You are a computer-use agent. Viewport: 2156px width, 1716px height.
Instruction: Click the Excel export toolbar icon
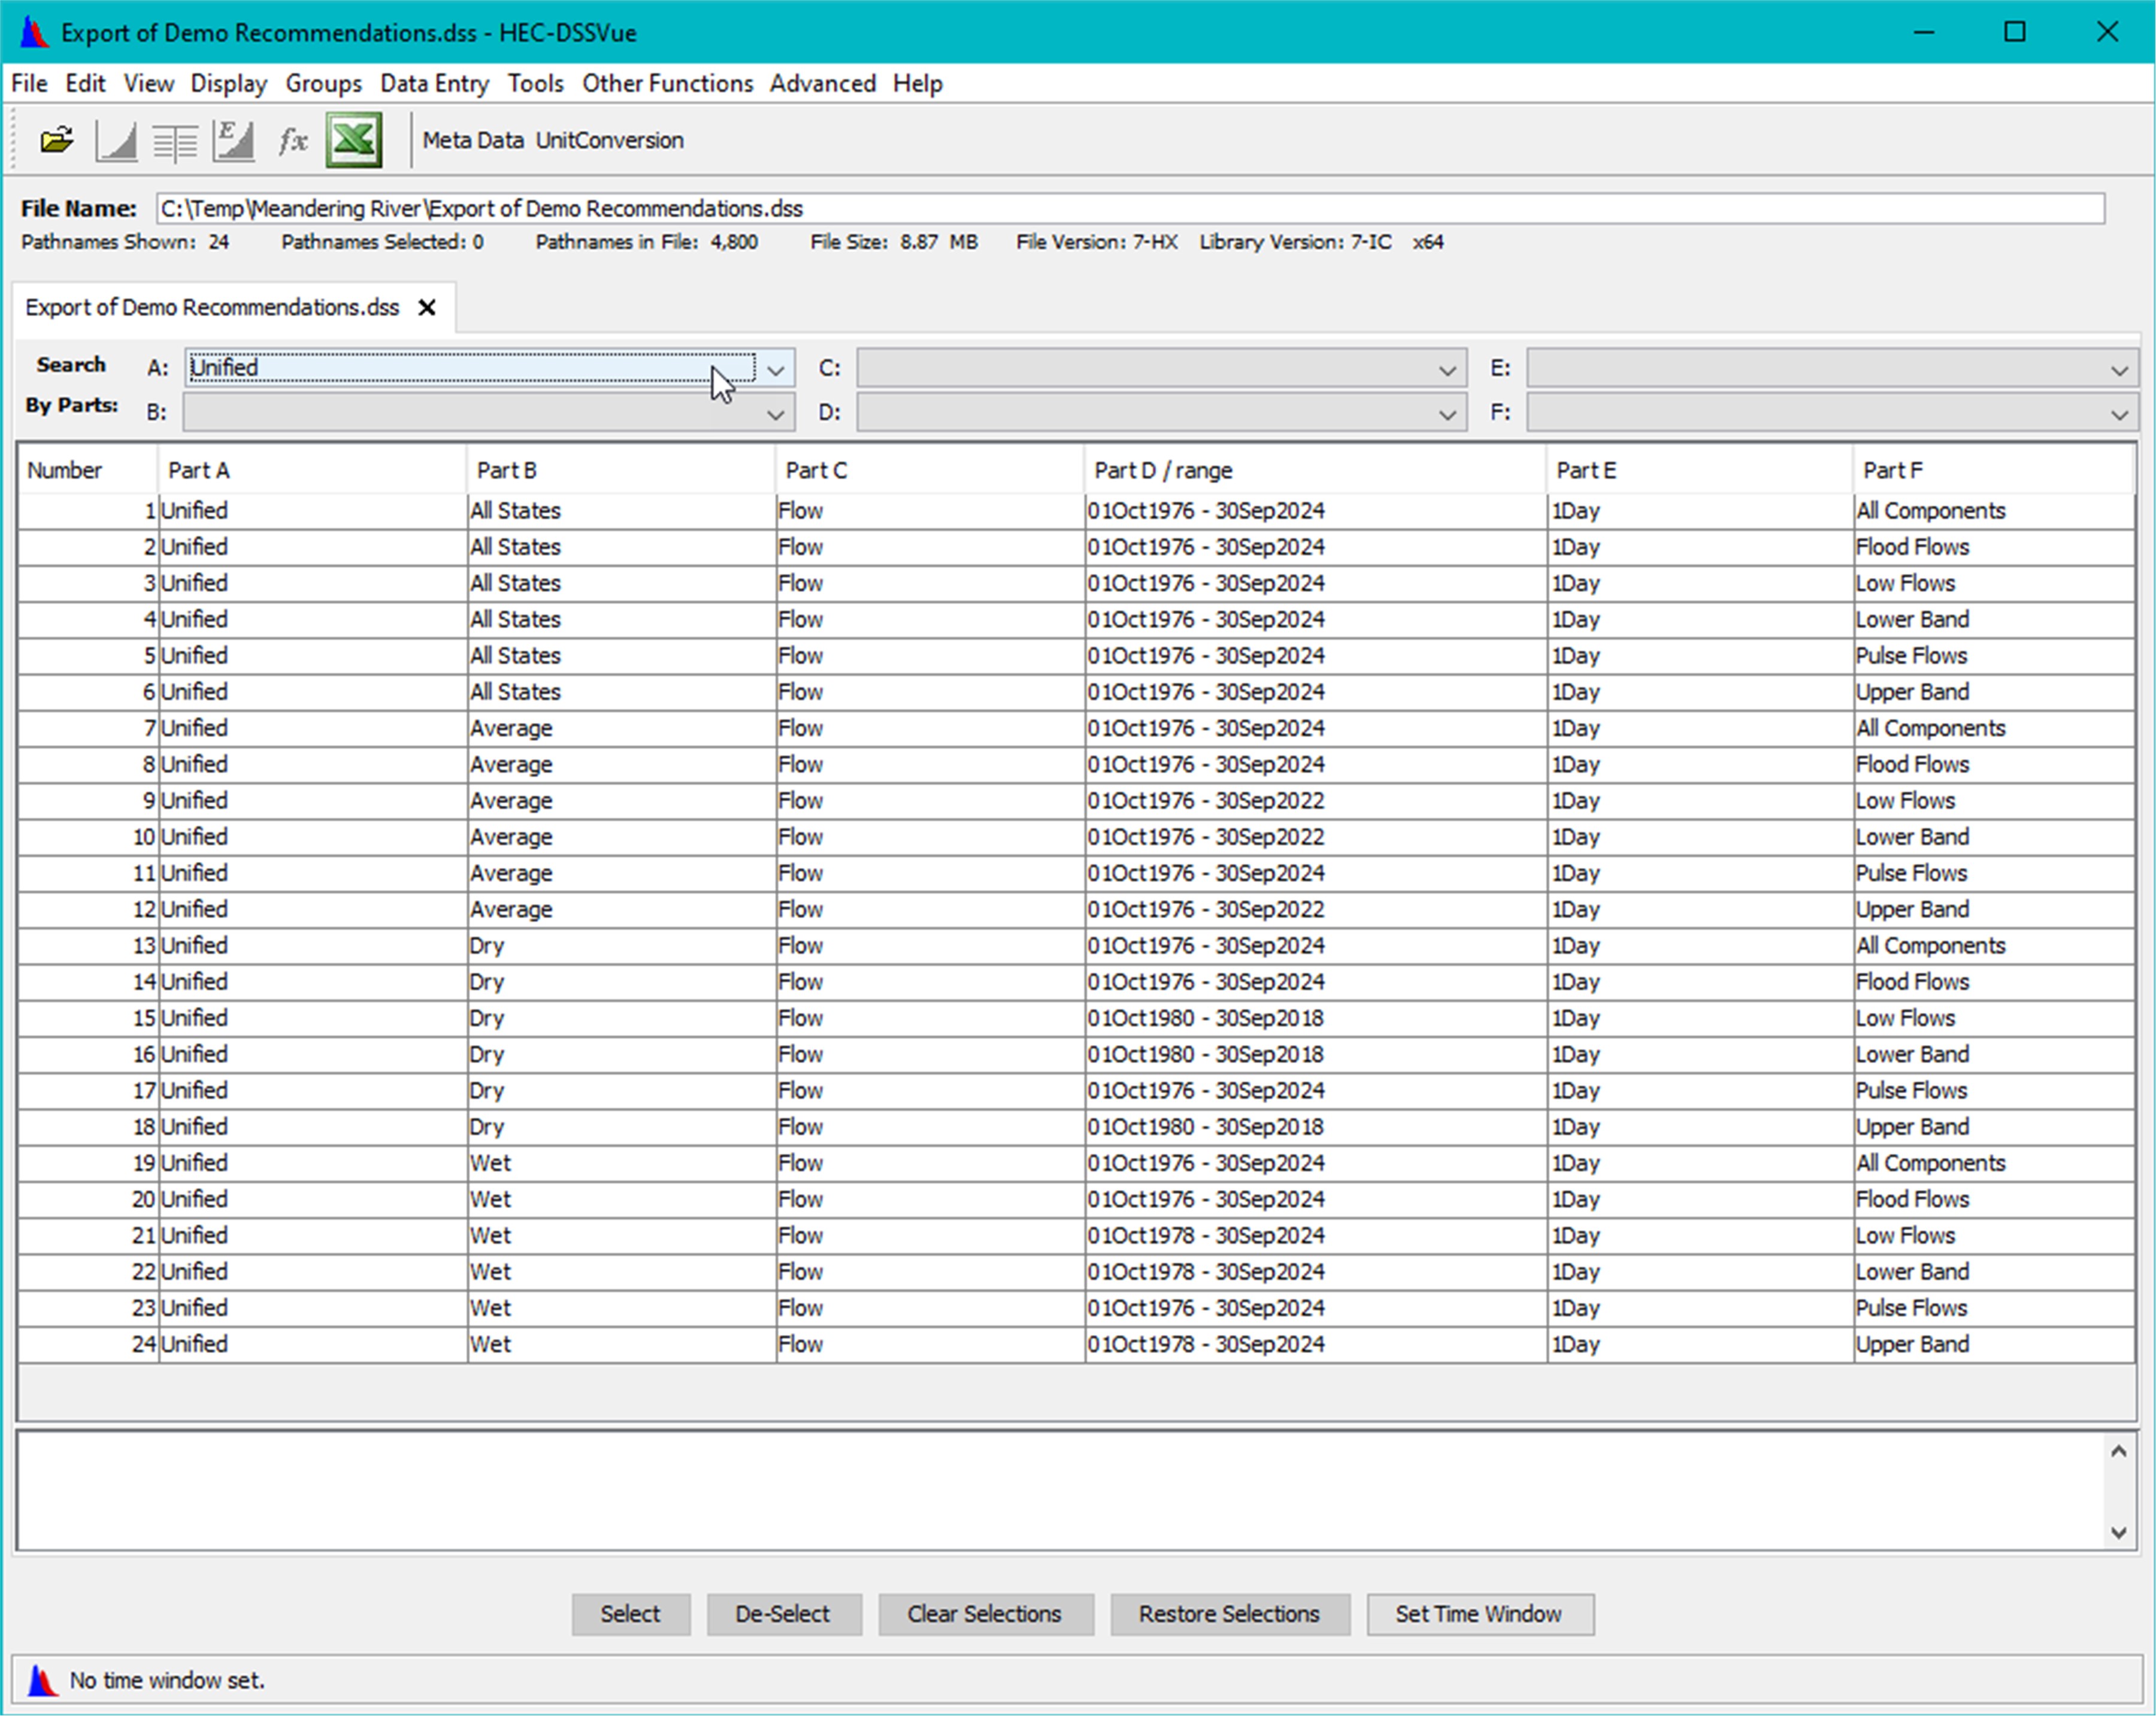[354, 140]
